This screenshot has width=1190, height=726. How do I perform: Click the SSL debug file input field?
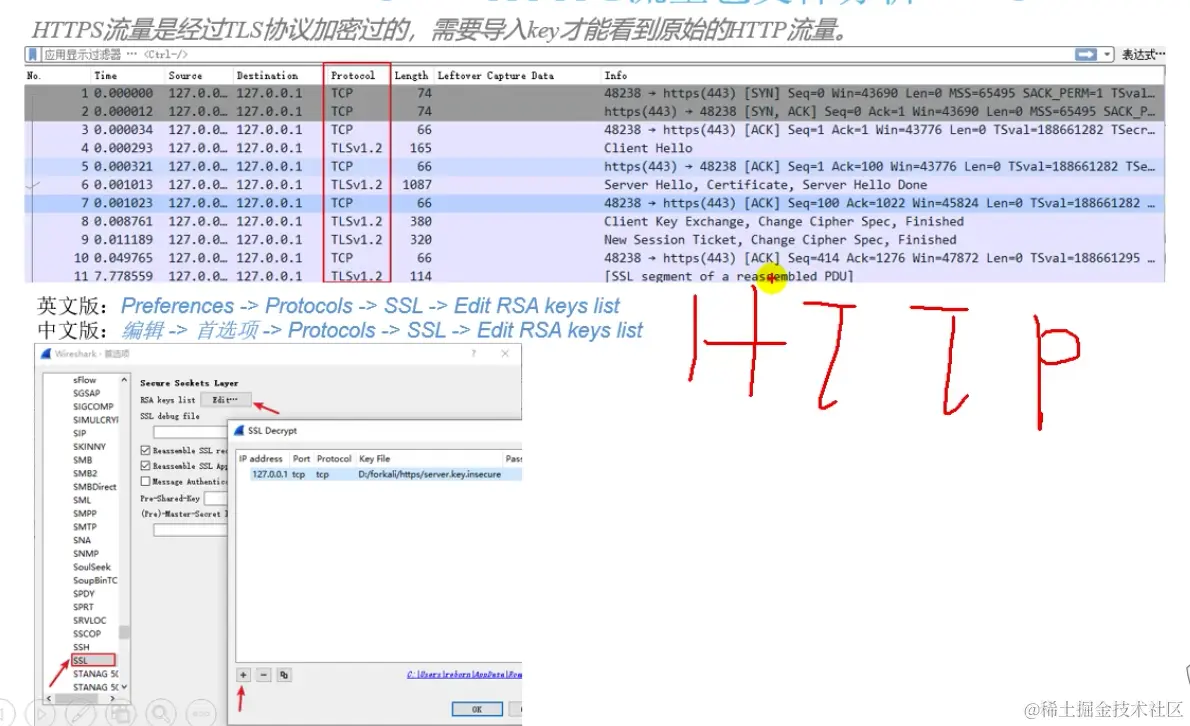coord(190,432)
